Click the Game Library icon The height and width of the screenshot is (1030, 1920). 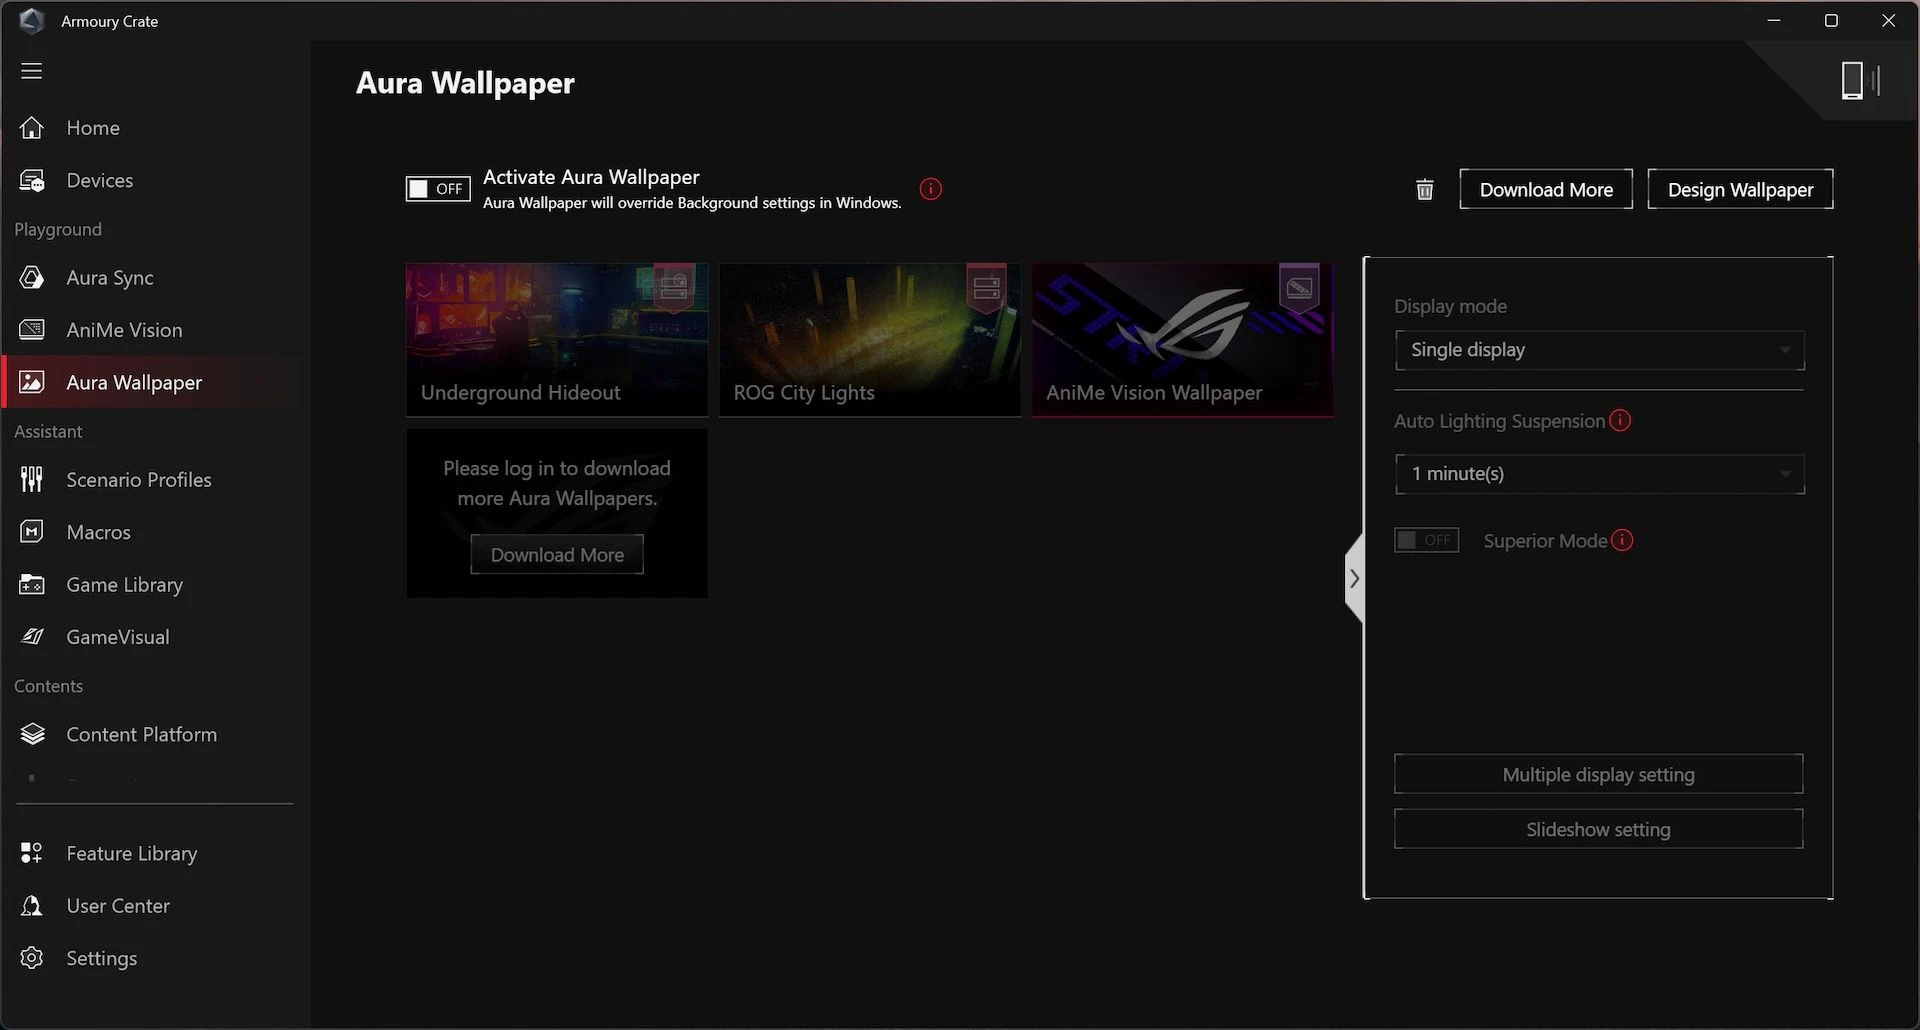32,585
